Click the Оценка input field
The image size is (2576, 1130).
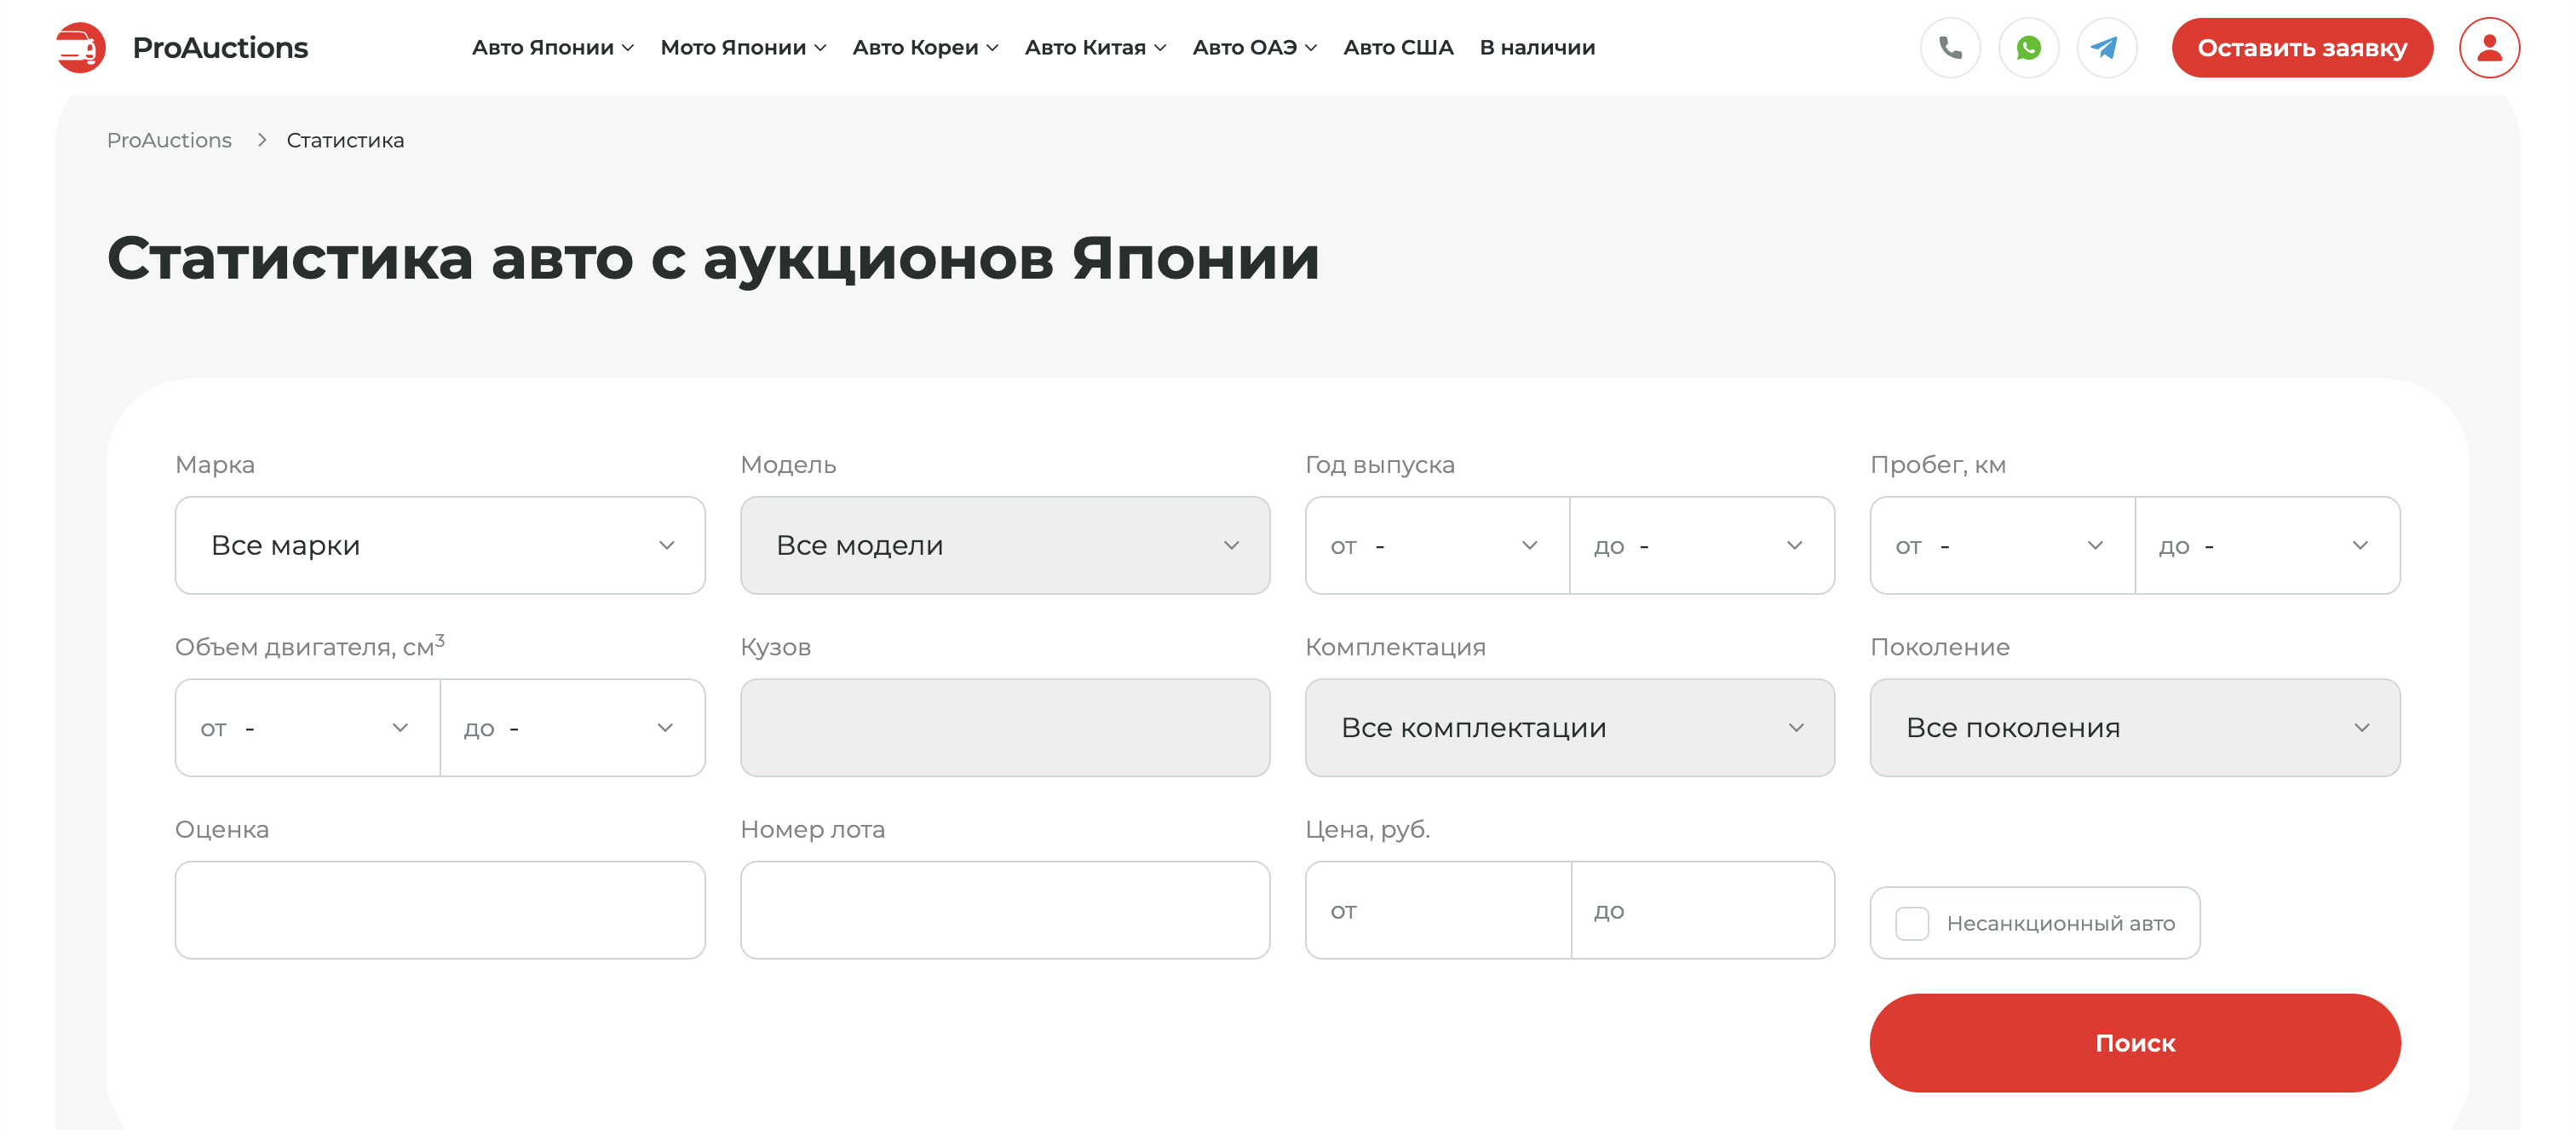[x=440, y=910]
